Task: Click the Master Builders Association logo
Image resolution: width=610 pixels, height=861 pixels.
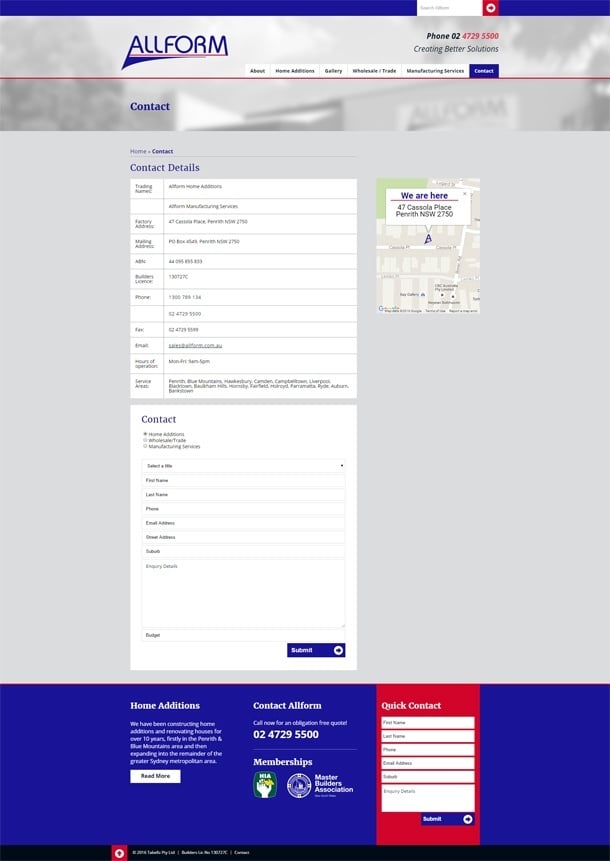Action: click(320, 785)
